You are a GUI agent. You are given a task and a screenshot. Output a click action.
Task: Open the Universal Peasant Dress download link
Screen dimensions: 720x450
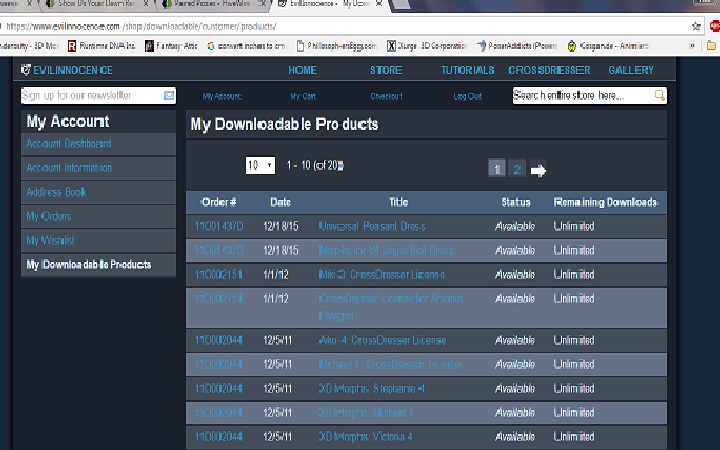pos(371,226)
